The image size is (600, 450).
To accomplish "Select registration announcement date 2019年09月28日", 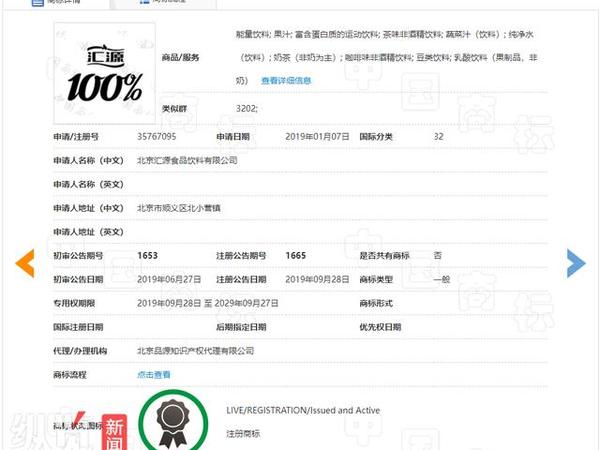I will 317,279.
